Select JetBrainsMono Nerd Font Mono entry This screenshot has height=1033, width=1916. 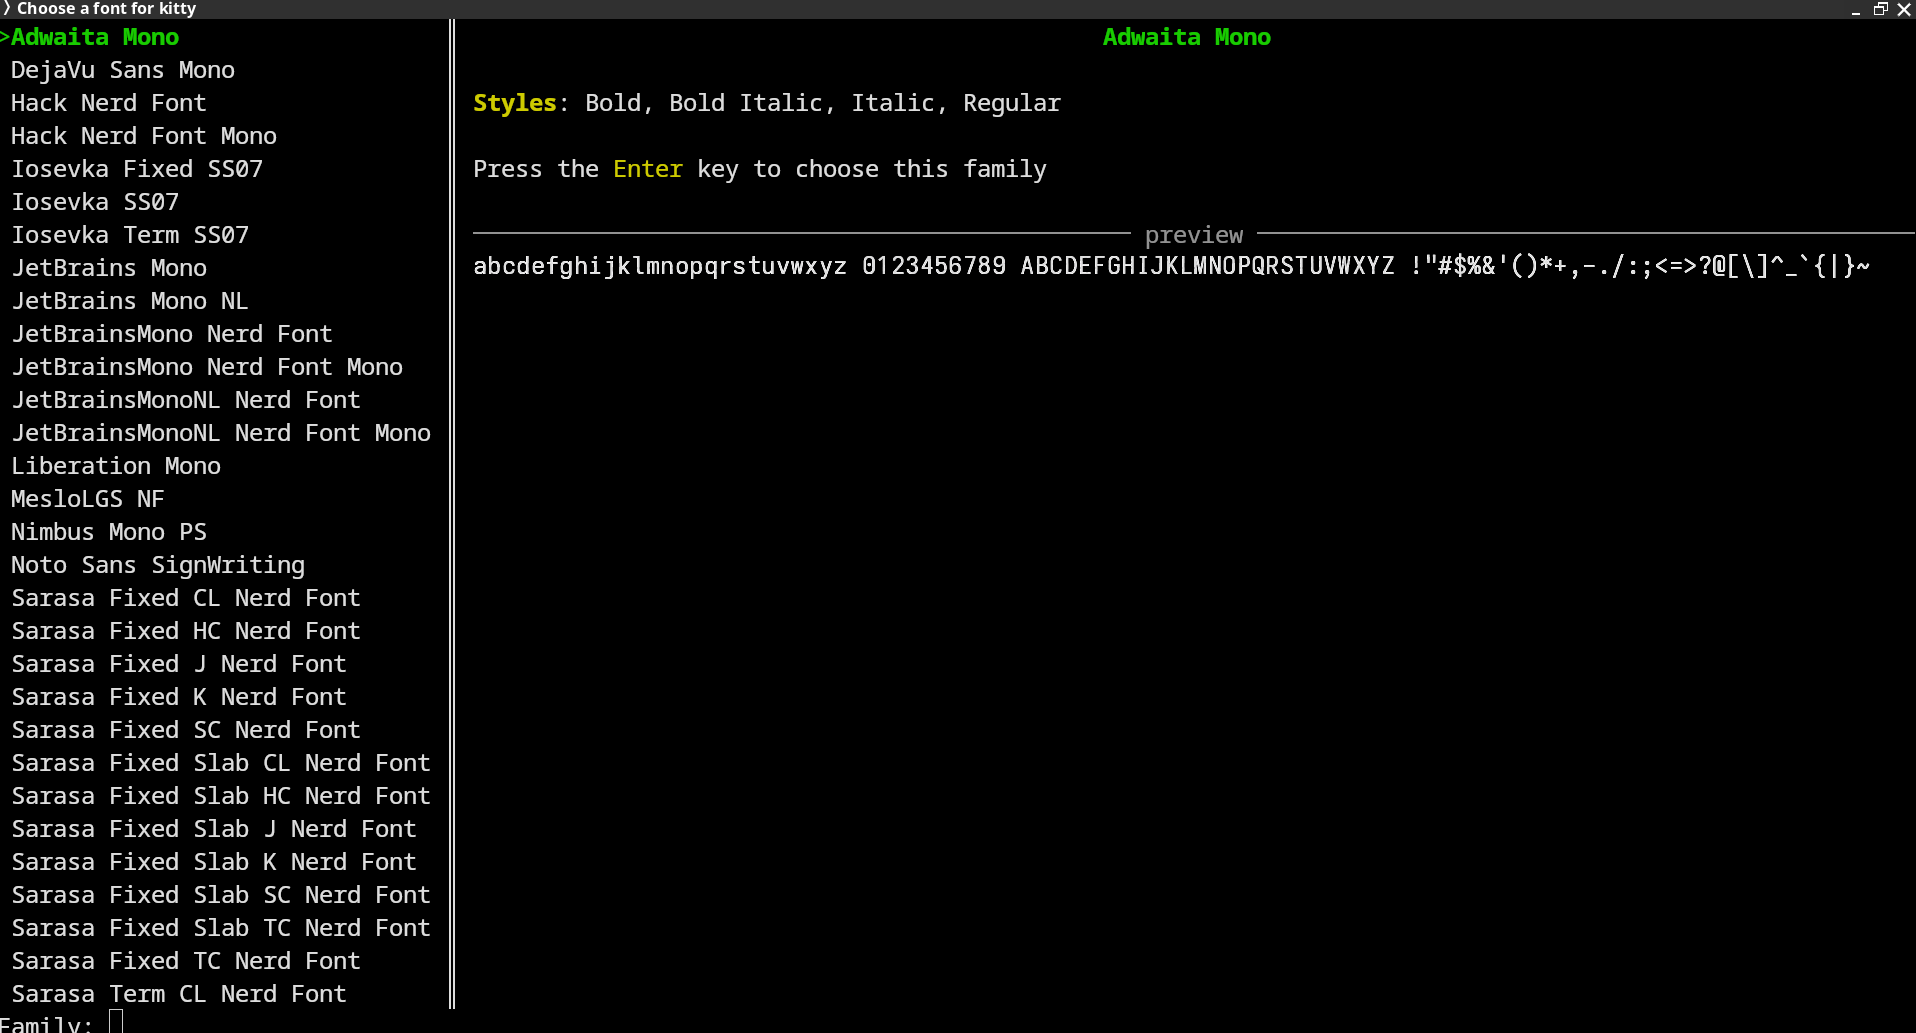207,367
